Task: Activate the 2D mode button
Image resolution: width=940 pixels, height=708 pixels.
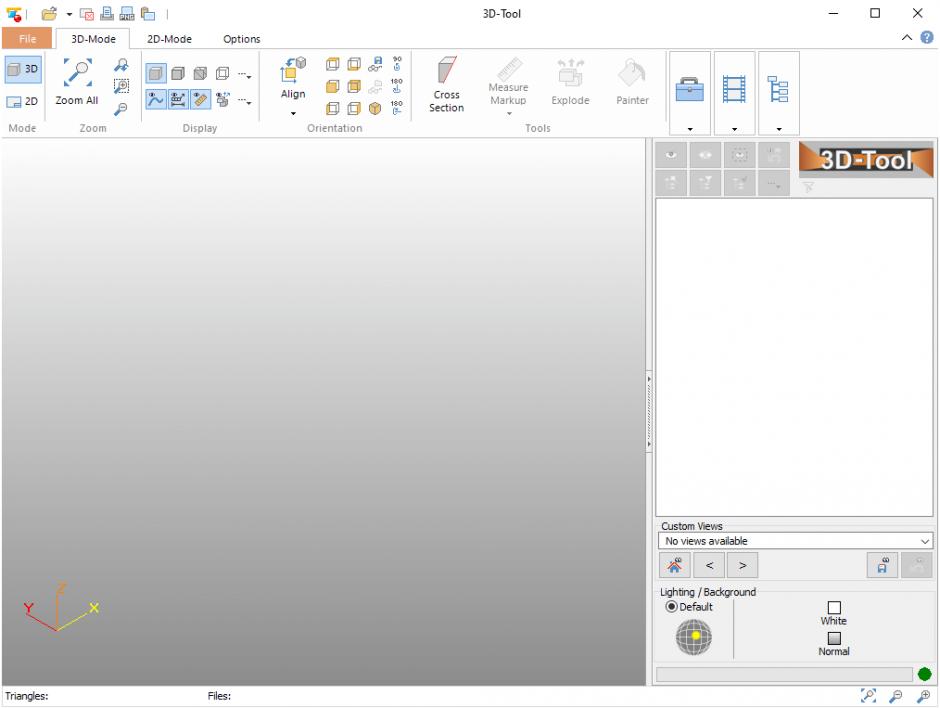Action: pos(23,101)
